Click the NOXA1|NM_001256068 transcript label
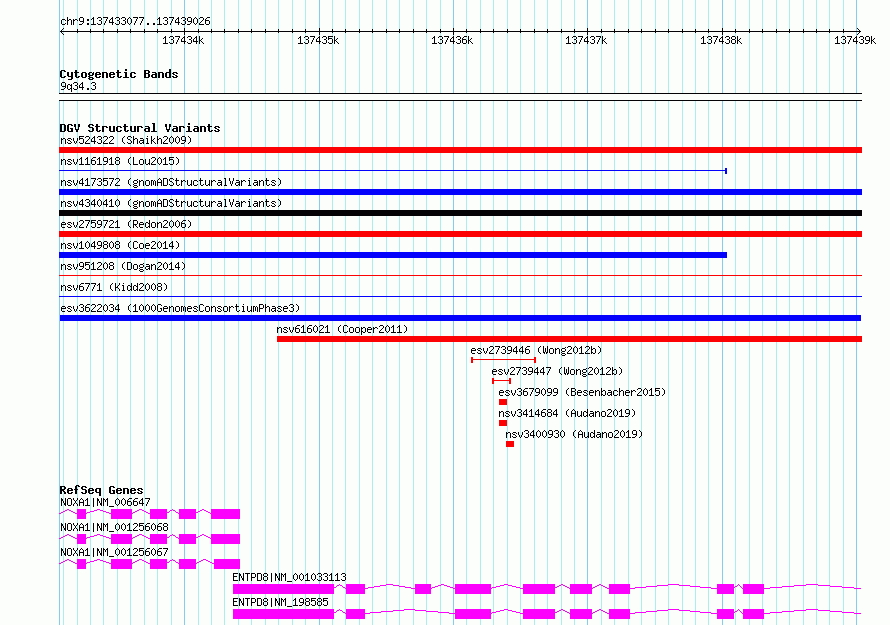The height and width of the screenshot is (625, 890). (114, 527)
